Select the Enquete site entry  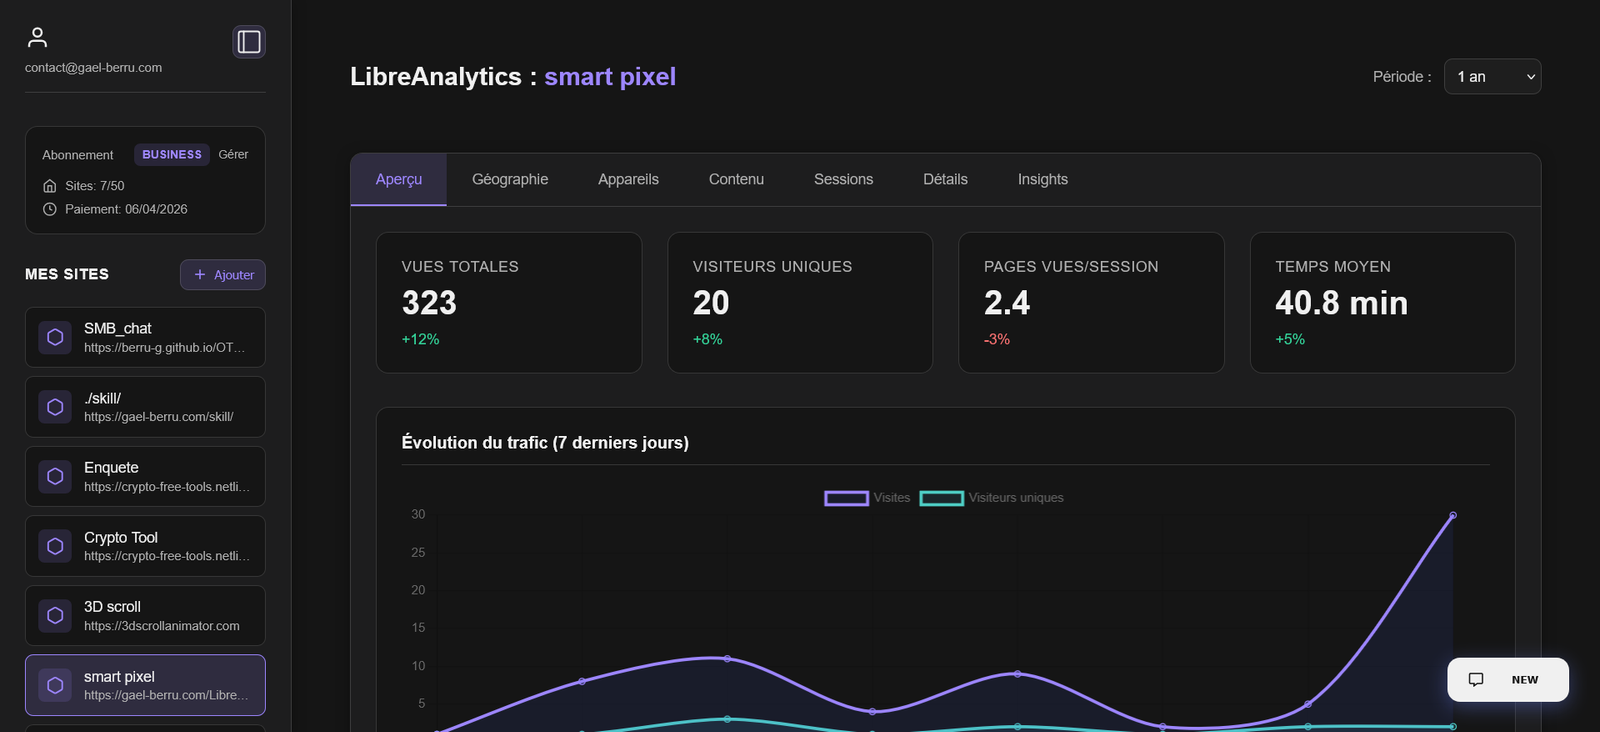click(145, 477)
